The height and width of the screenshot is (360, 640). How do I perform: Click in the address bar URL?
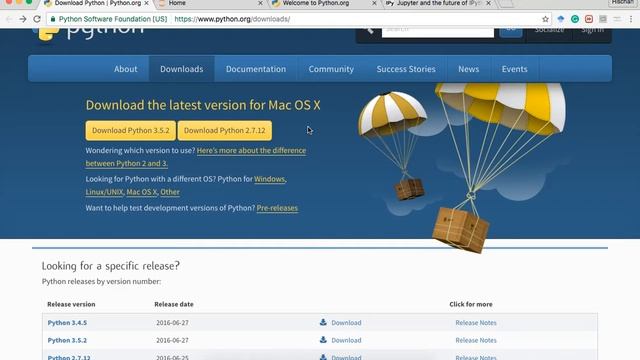232,19
